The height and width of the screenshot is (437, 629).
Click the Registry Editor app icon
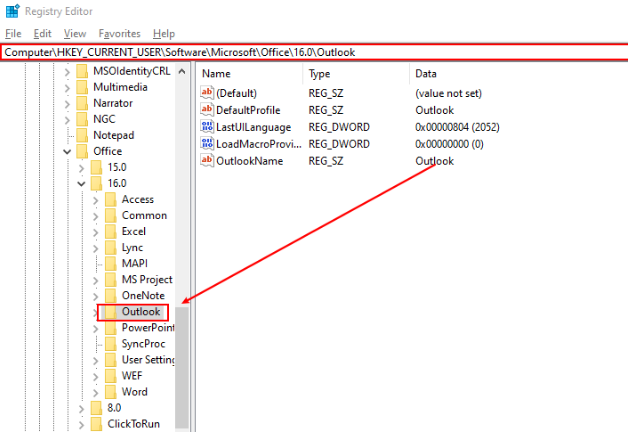pyautogui.click(x=12, y=11)
